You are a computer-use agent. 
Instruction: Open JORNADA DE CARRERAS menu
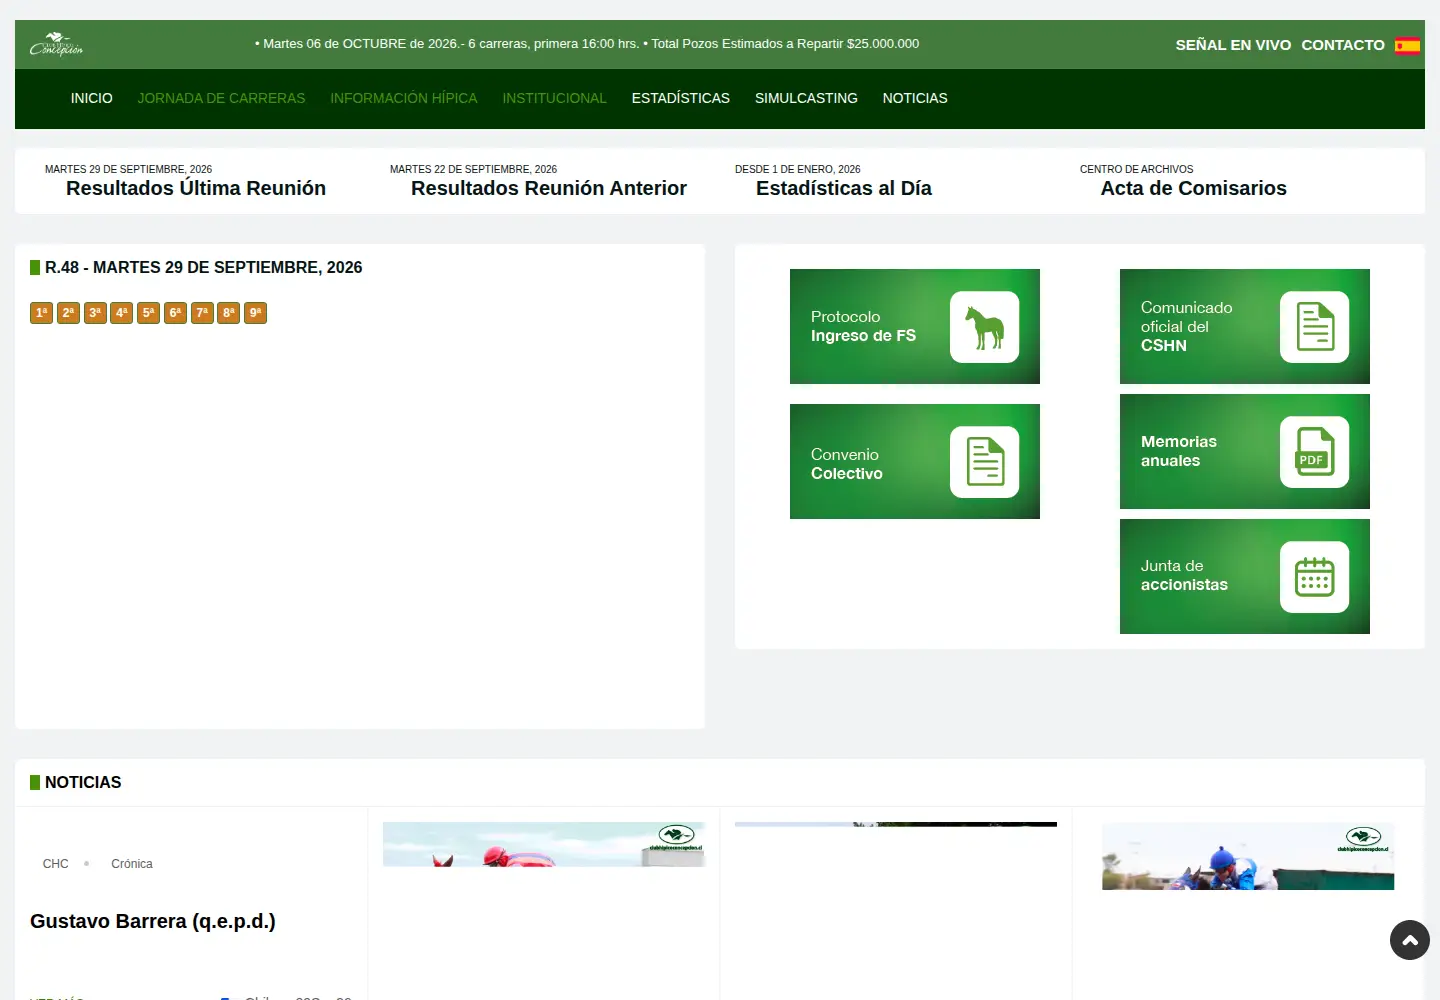click(221, 98)
